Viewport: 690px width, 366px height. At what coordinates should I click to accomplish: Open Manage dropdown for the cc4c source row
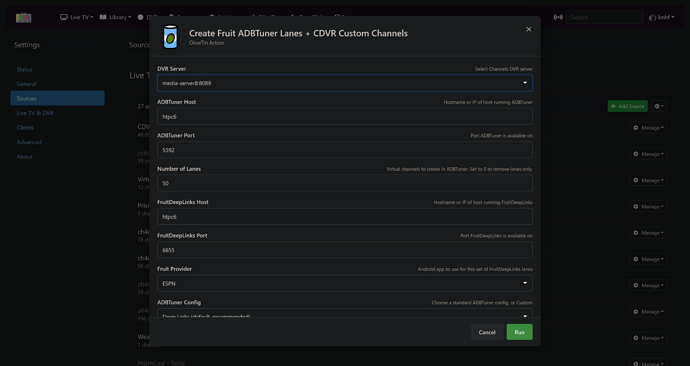(x=648, y=154)
